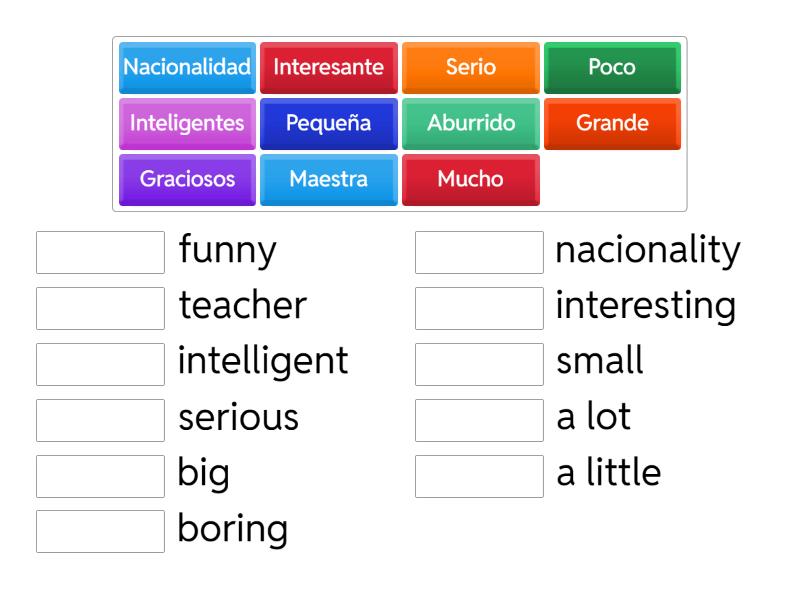Click the Aburrido tile

click(470, 124)
